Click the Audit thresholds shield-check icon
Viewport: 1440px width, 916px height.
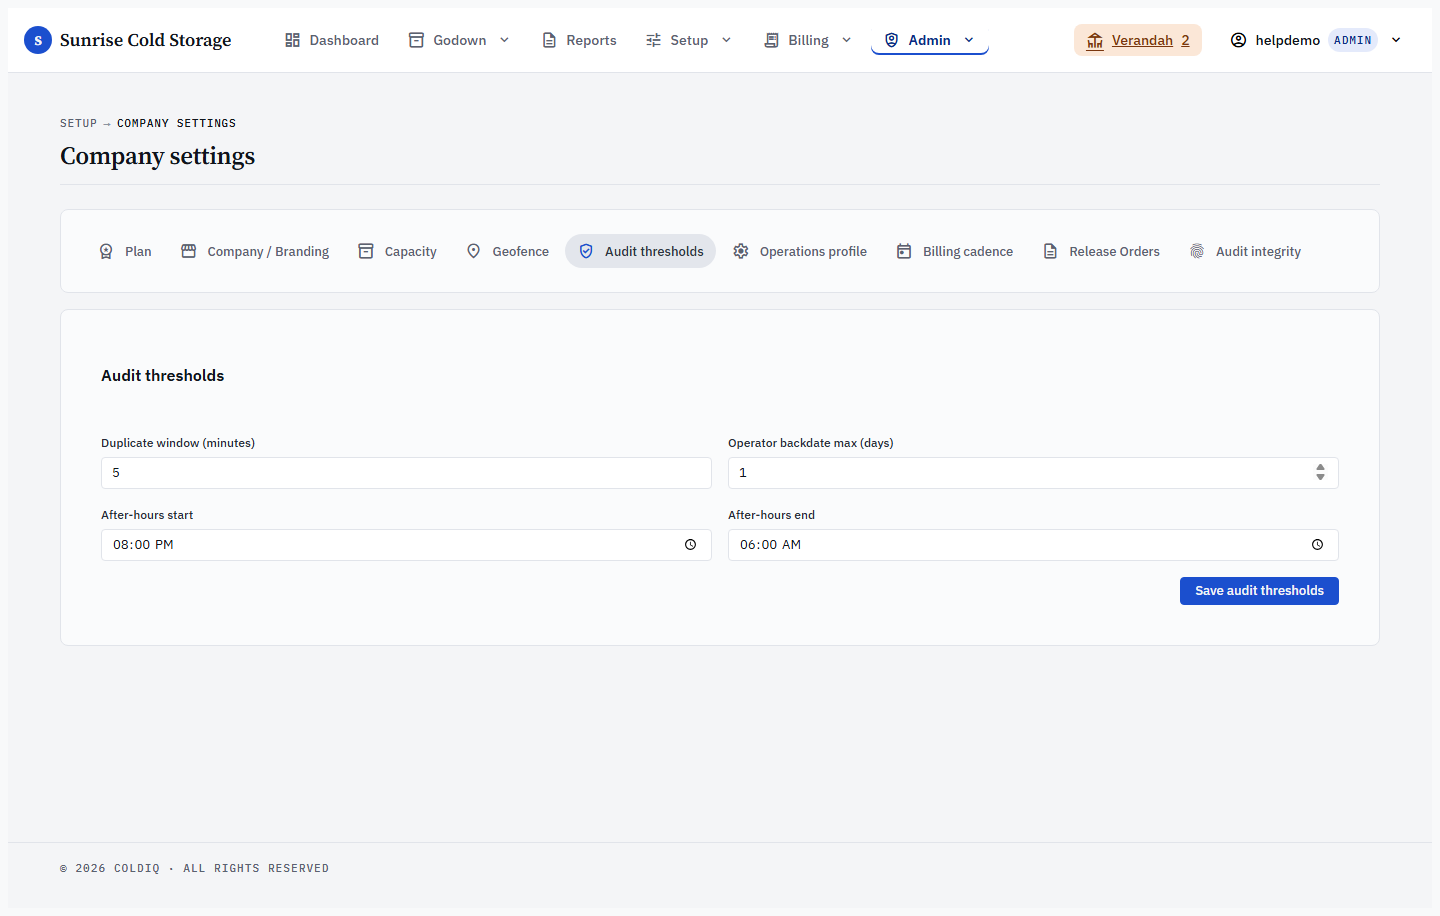click(586, 251)
